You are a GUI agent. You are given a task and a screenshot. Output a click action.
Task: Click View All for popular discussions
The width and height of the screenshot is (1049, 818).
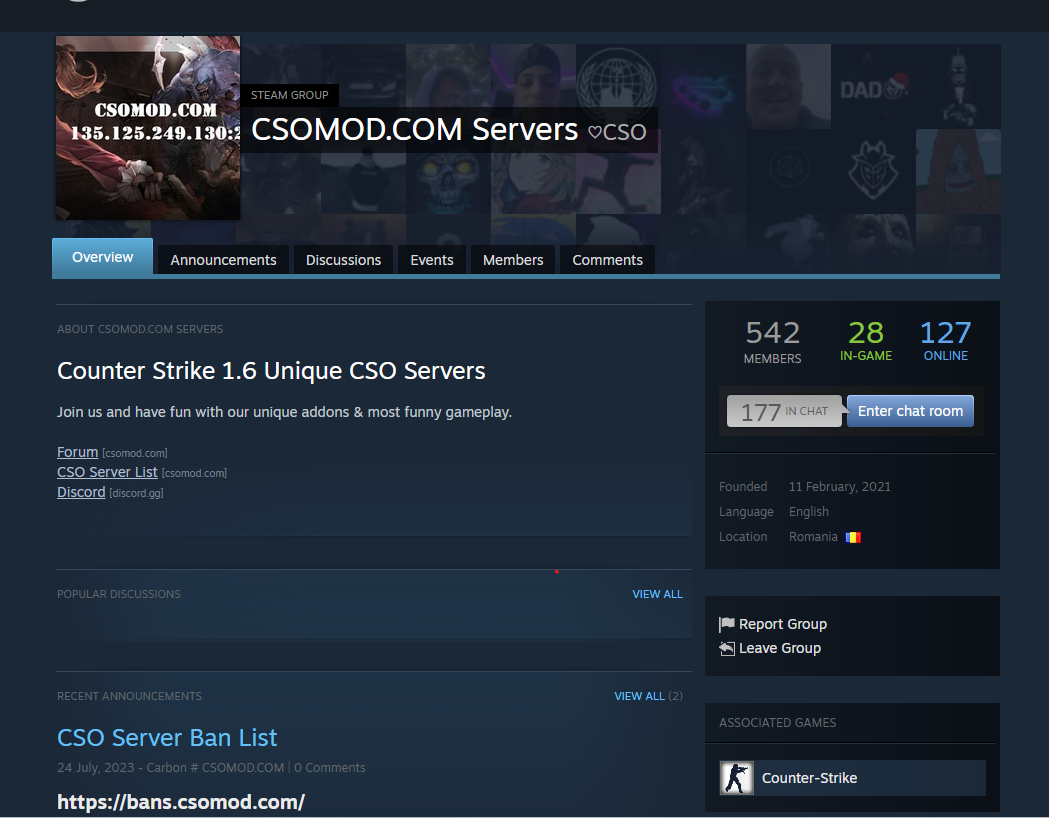(x=657, y=594)
